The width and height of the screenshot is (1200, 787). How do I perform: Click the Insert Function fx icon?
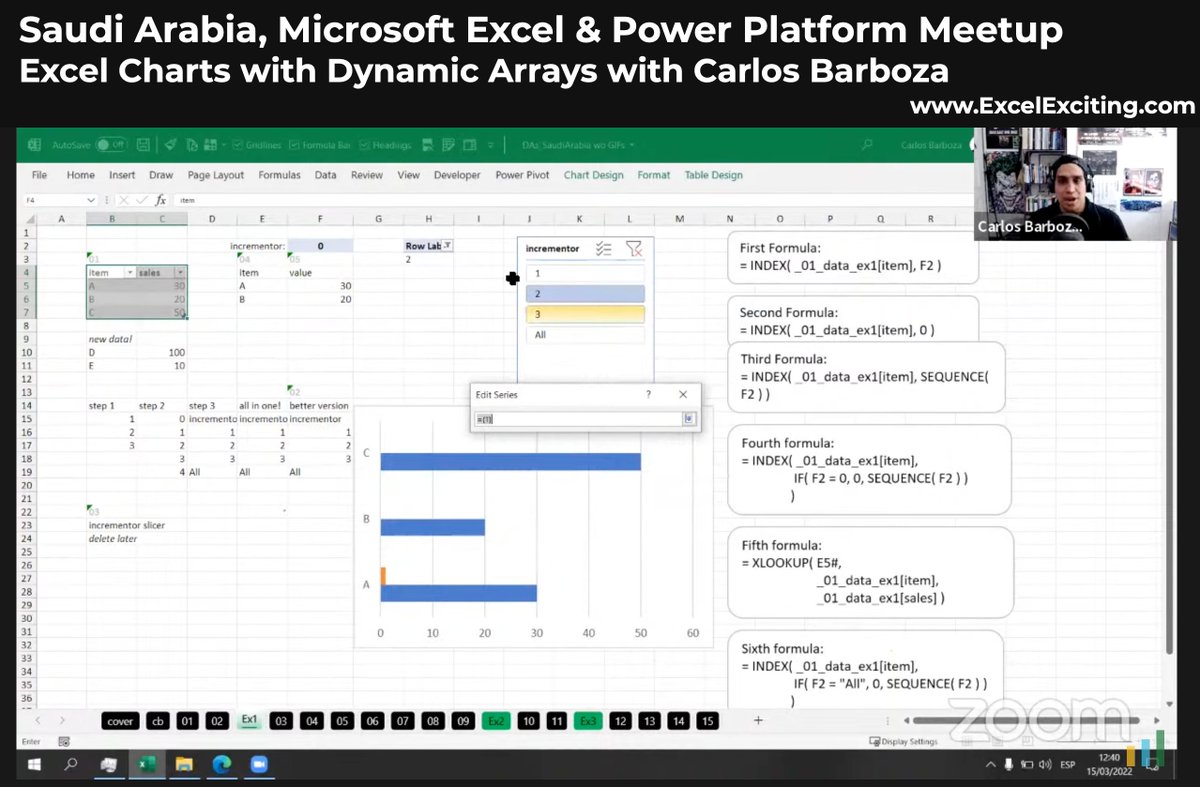160,200
